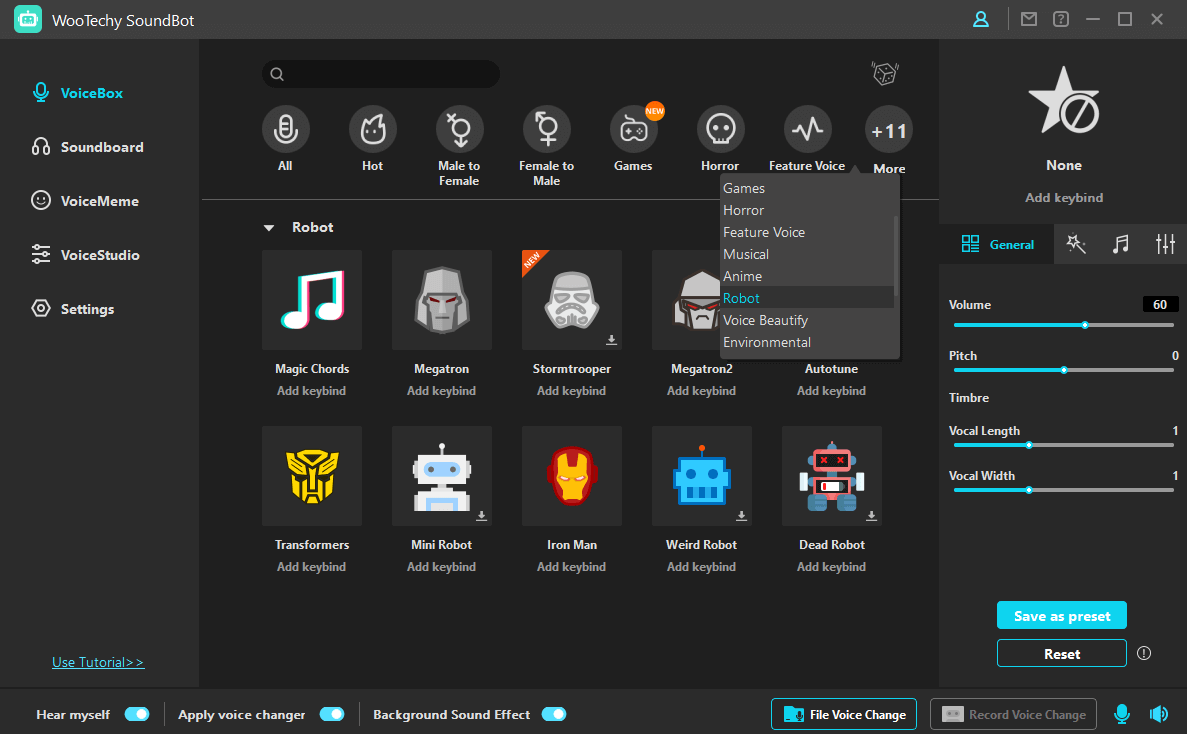Adjust the Vocal Length slider

(x=1064, y=445)
